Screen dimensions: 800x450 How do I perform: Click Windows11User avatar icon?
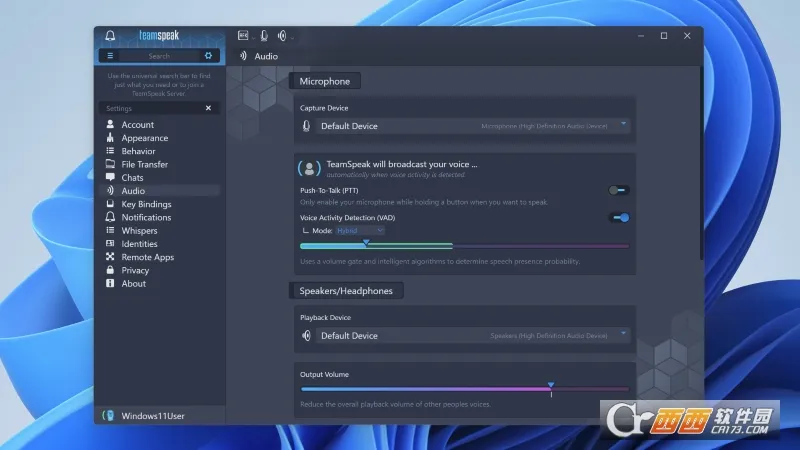tap(108, 415)
